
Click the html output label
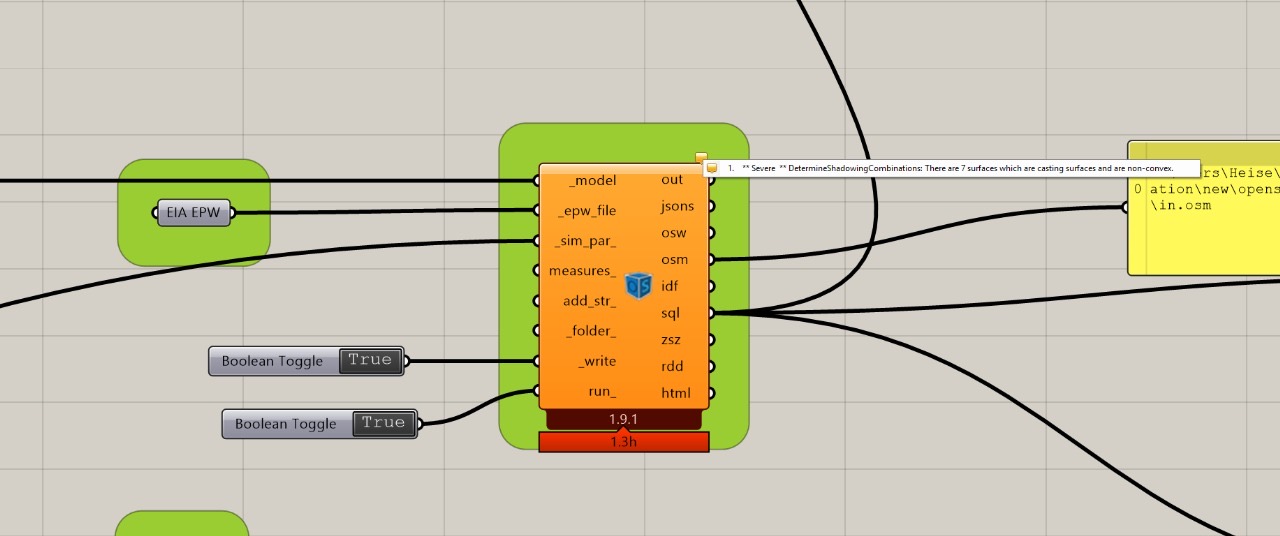(676, 393)
